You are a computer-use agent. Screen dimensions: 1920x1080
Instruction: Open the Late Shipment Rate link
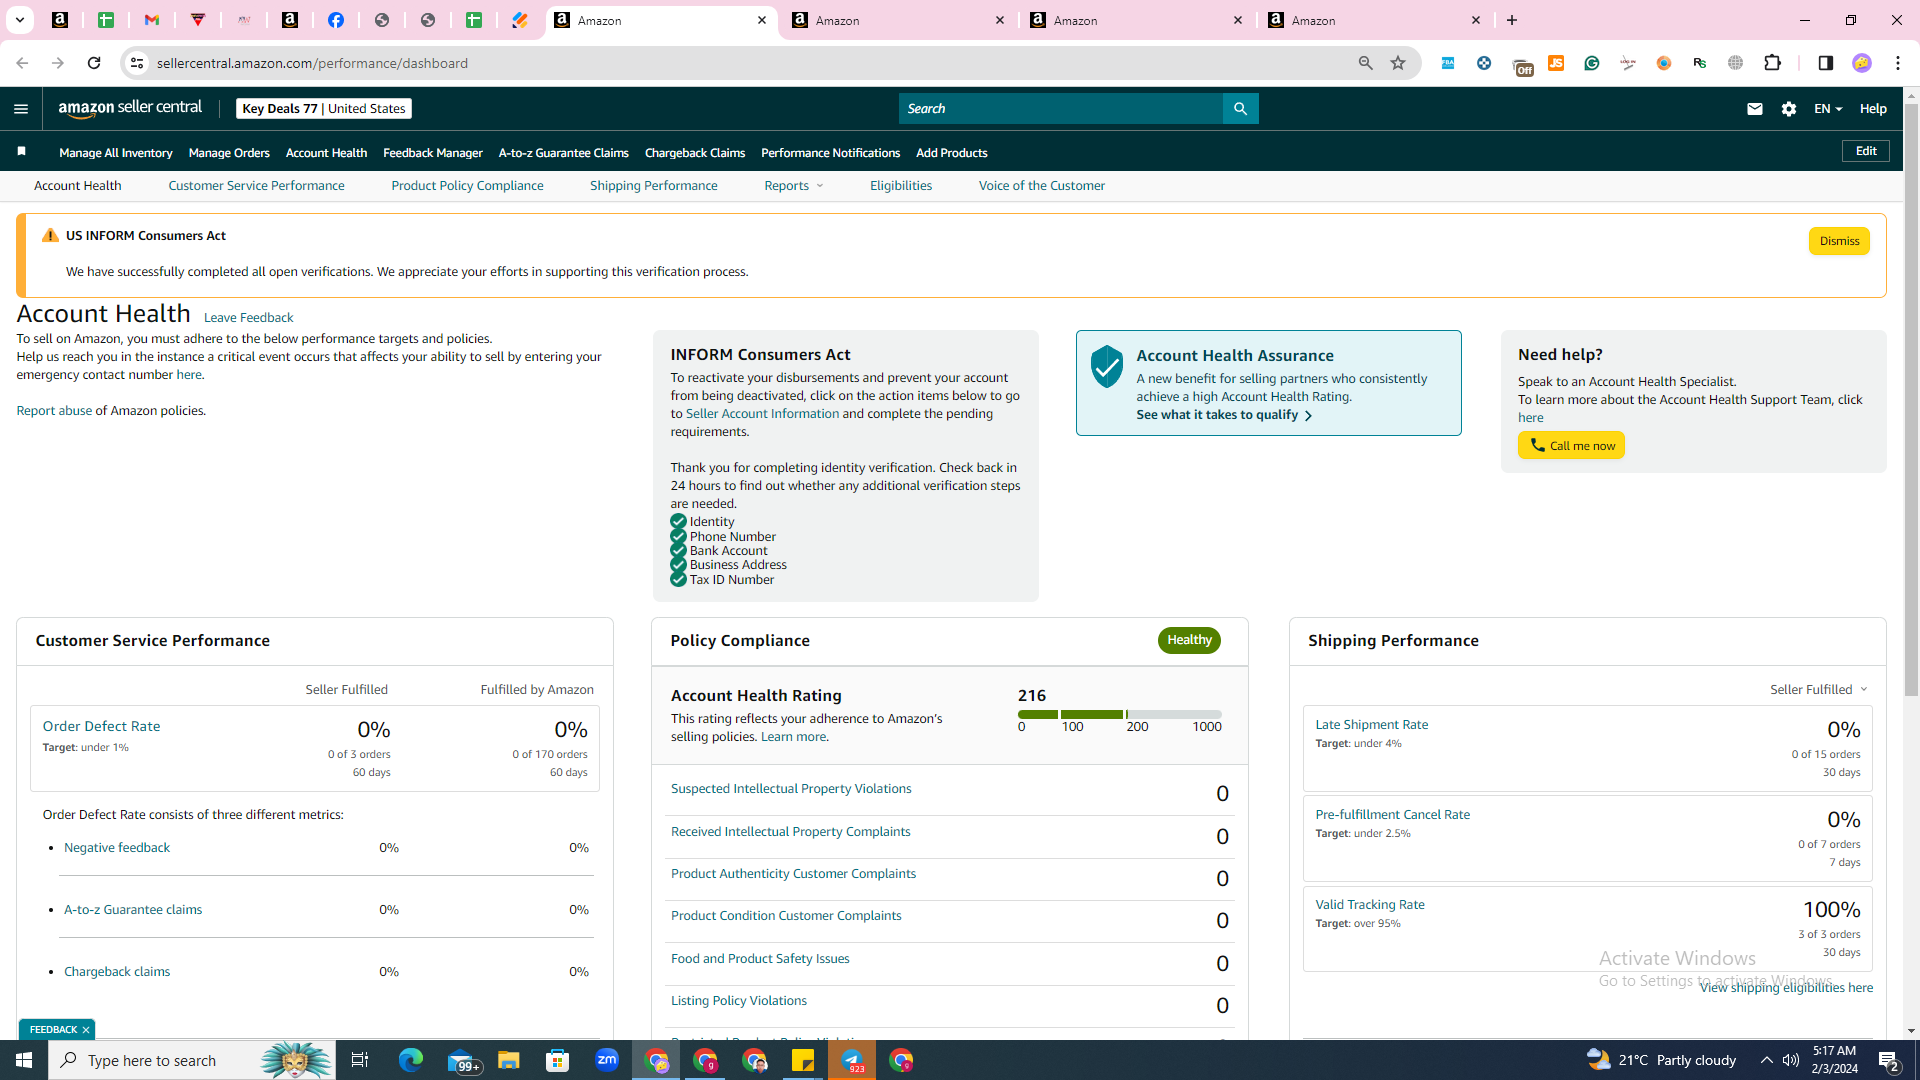(x=1371, y=725)
